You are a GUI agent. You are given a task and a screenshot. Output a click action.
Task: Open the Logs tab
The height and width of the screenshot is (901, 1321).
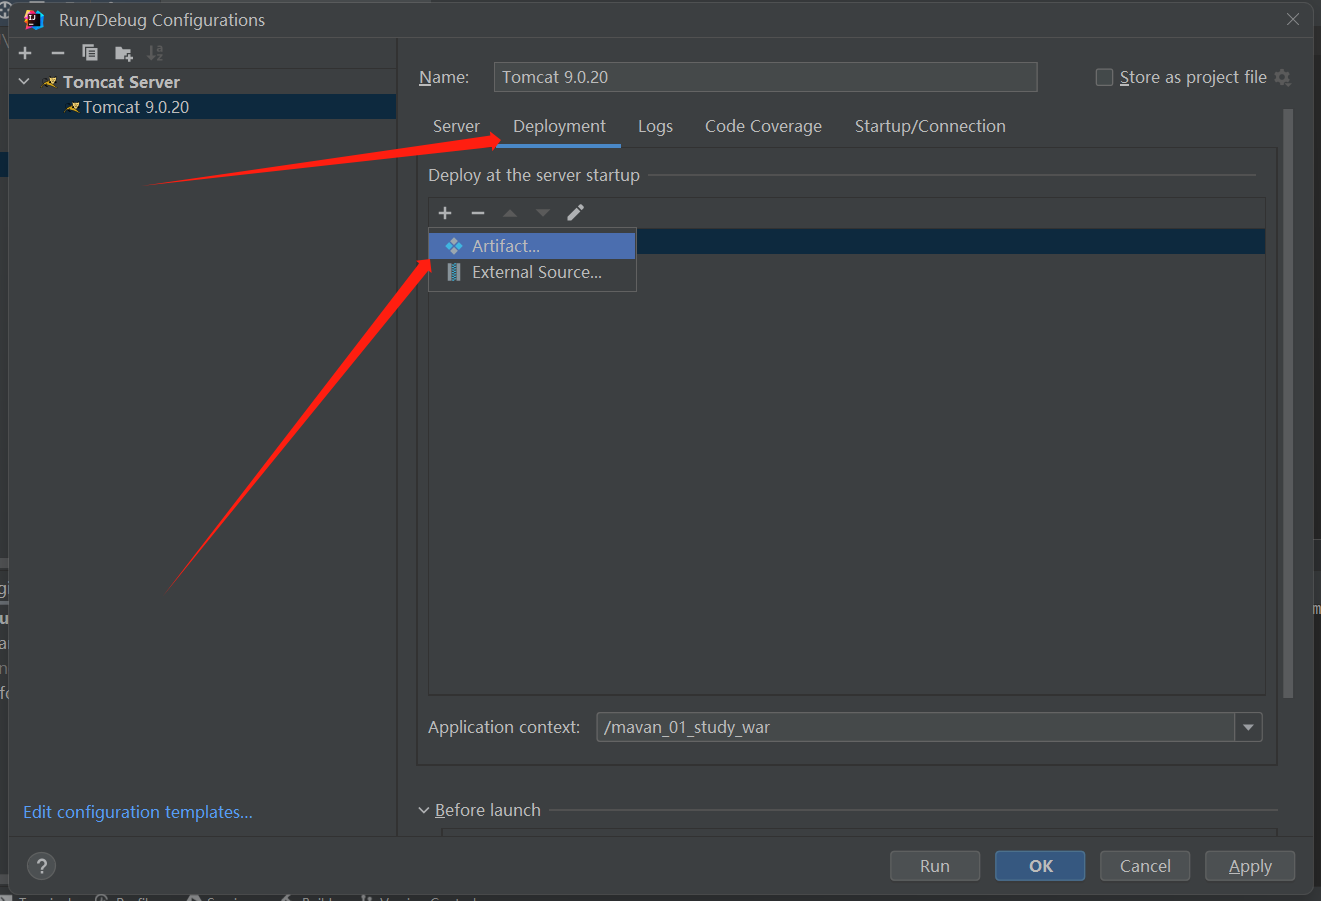655,126
